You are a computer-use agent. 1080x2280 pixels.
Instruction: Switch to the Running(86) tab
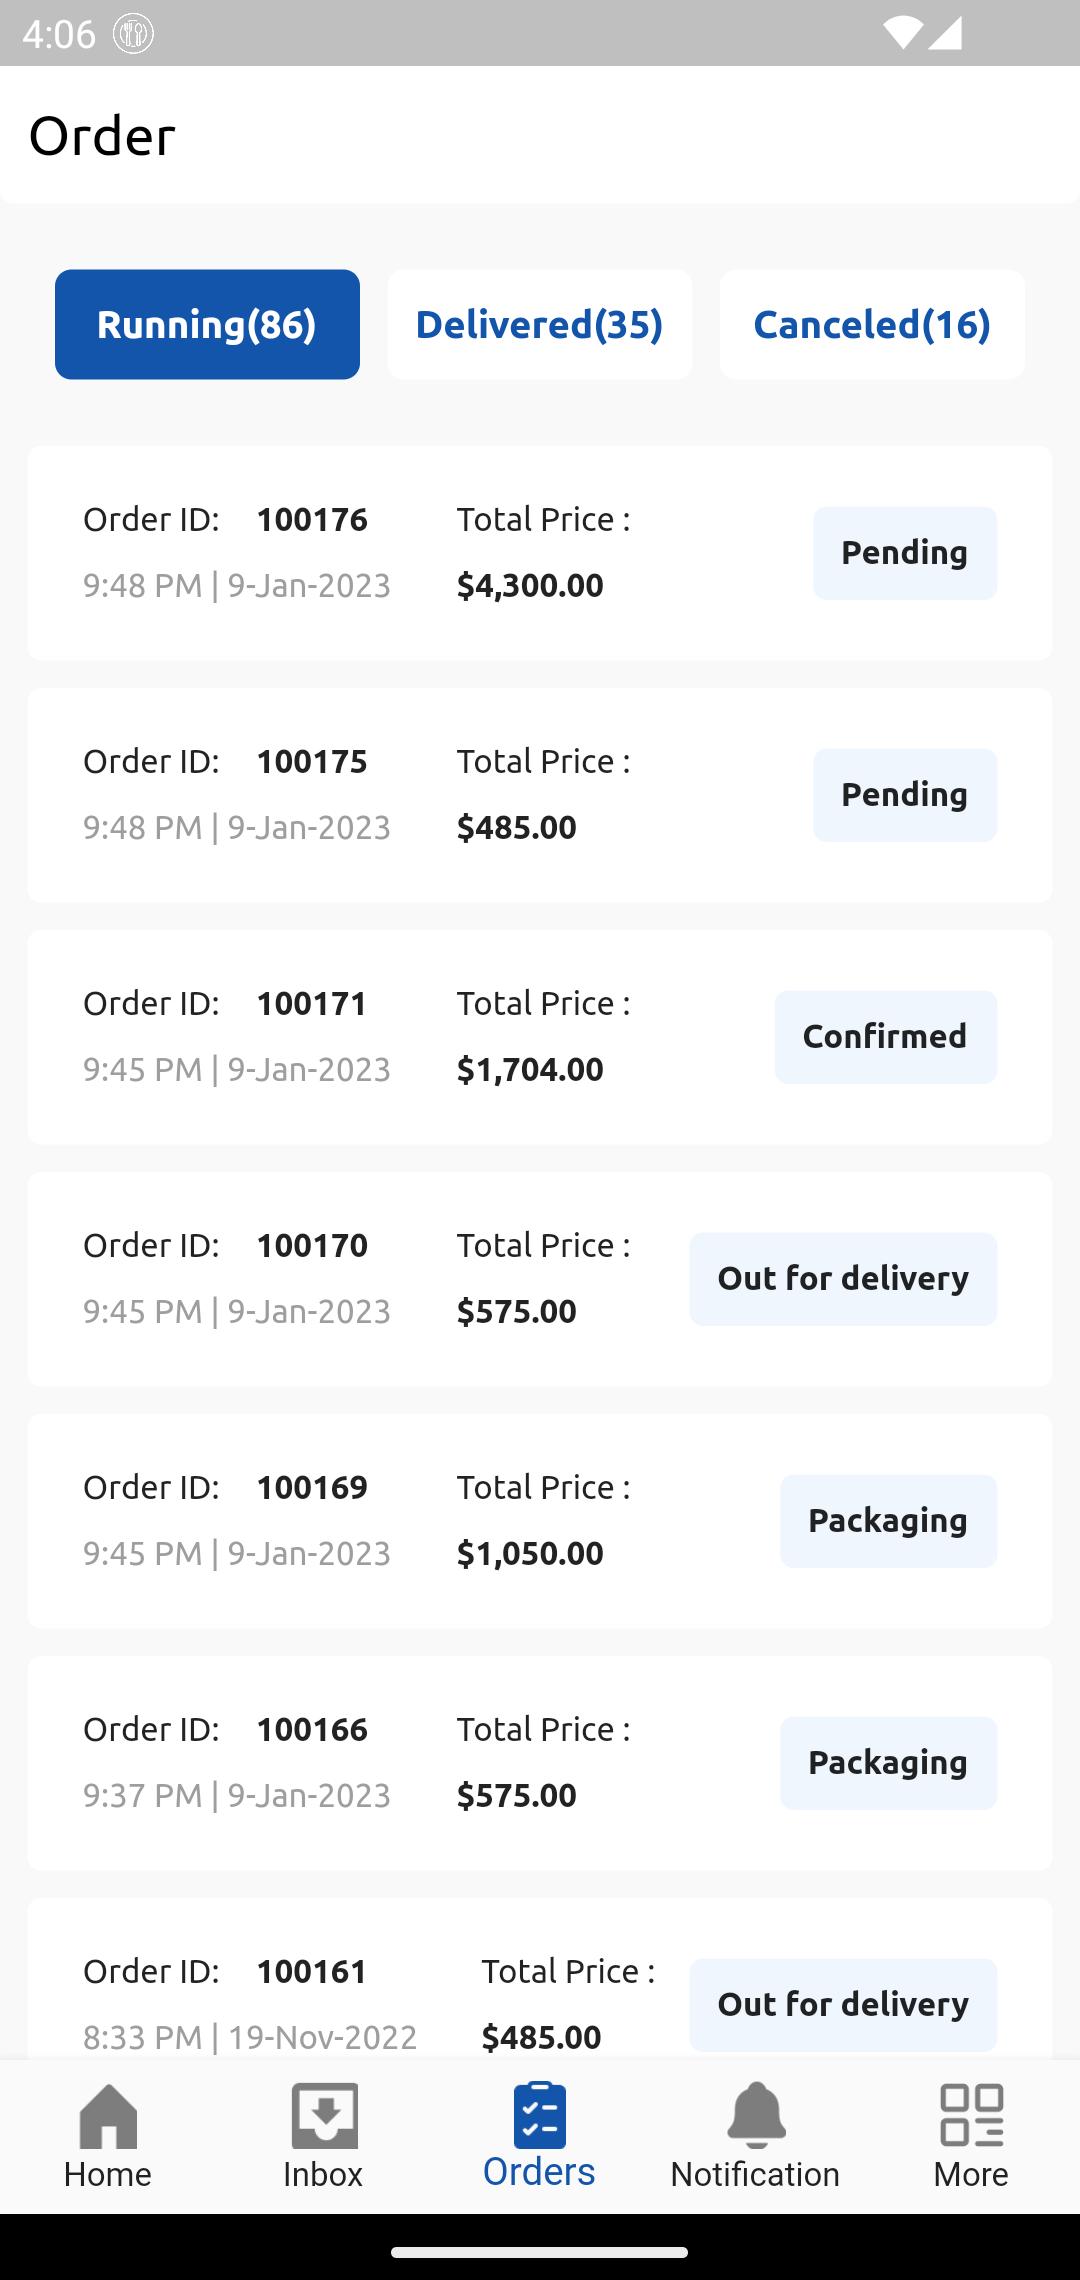(x=207, y=324)
